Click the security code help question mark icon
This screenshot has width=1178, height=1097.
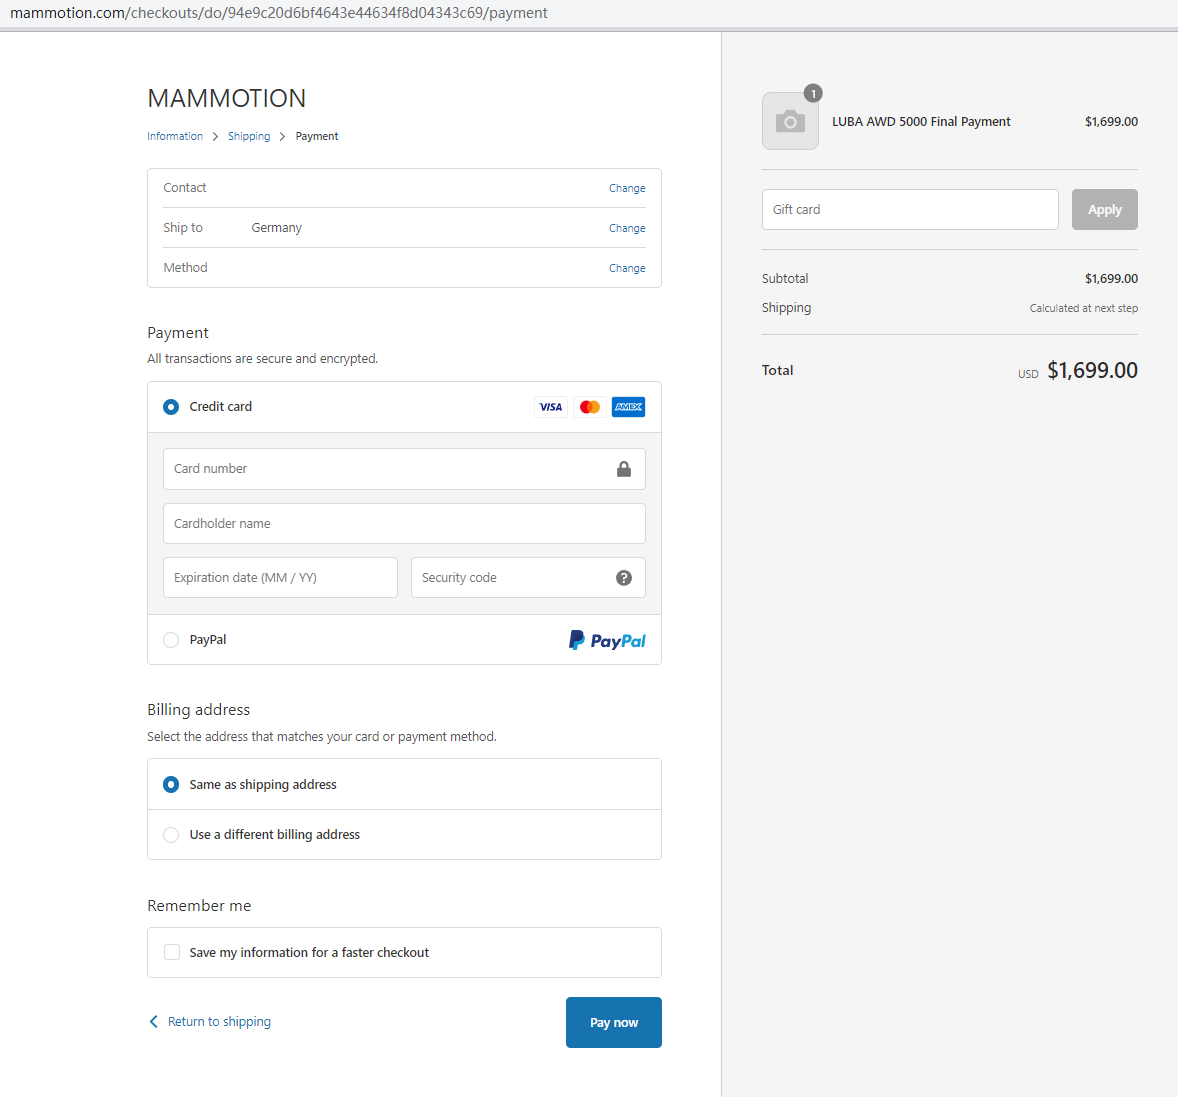[624, 578]
